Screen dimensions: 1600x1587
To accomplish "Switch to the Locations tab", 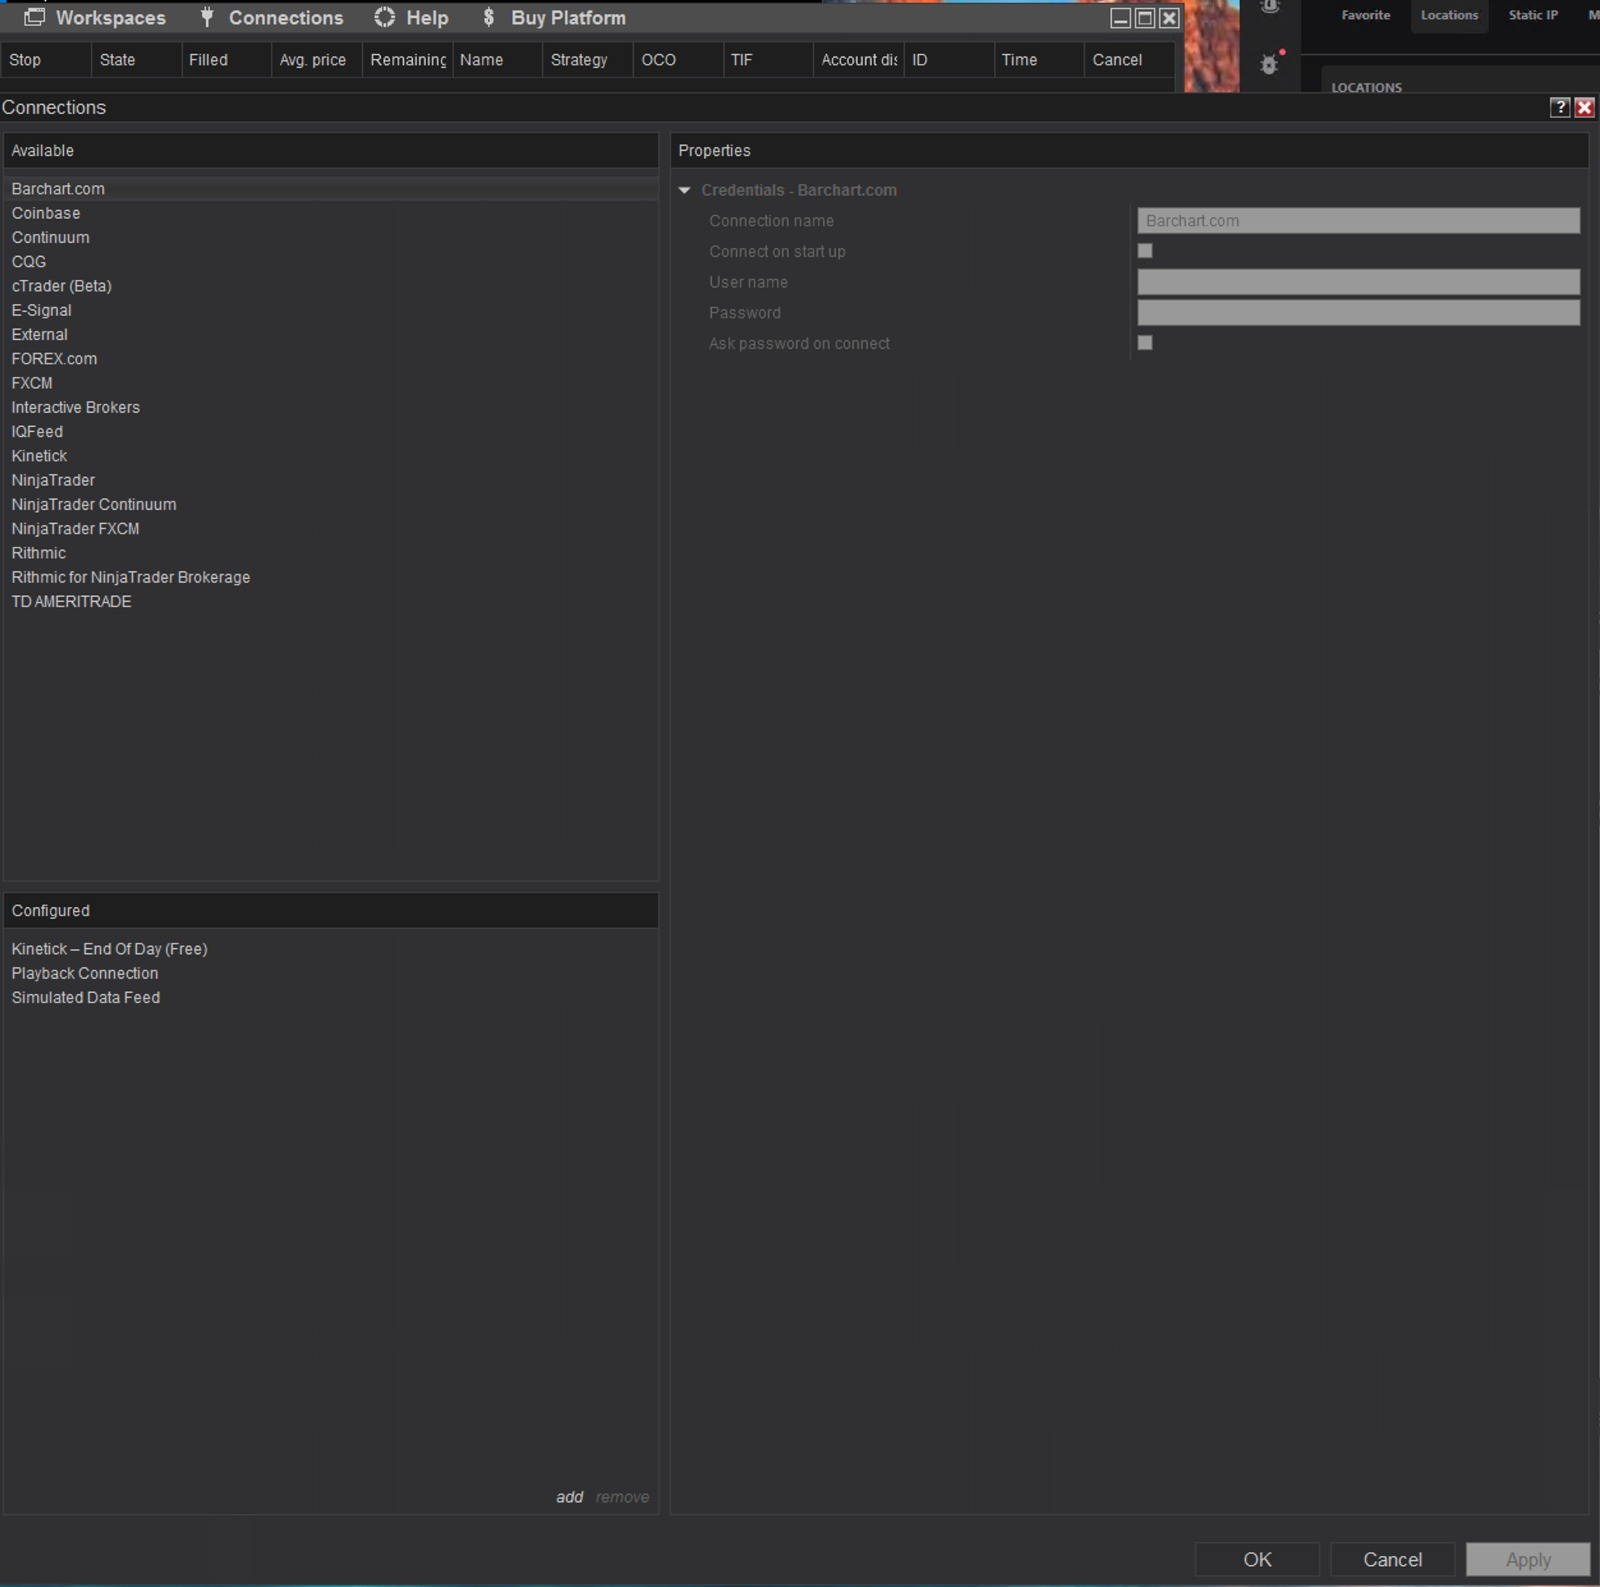I will pos(1450,15).
